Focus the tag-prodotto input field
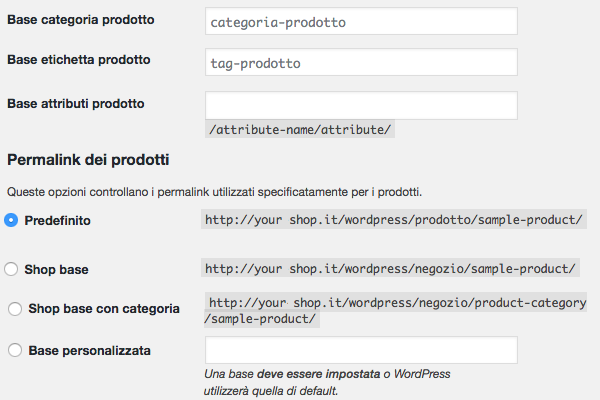Screen dimensions: 600x400 point(360,62)
